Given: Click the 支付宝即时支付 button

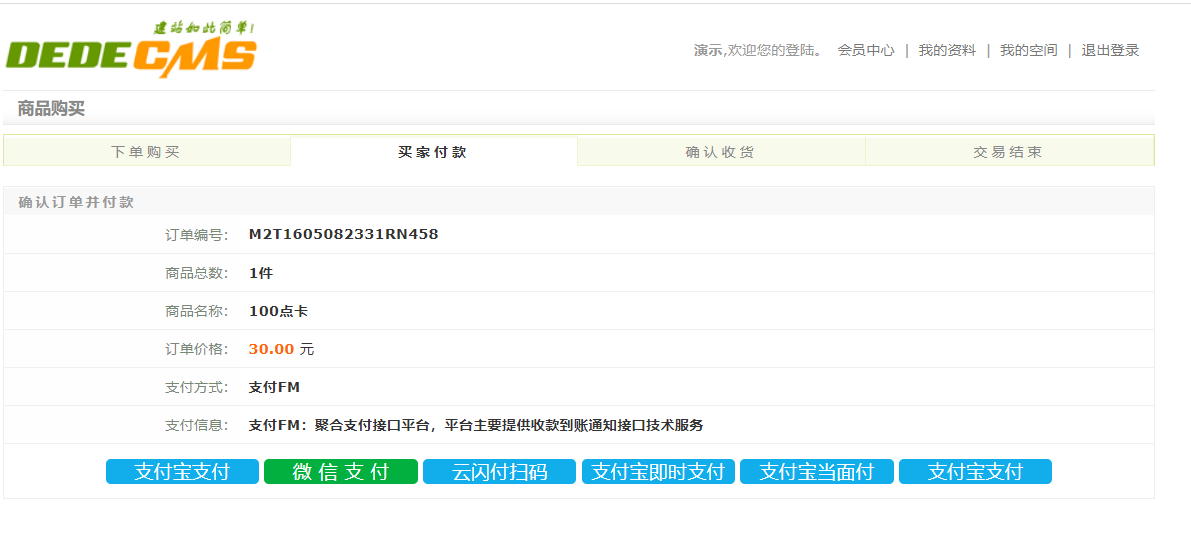Looking at the screenshot, I should [659, 471].
